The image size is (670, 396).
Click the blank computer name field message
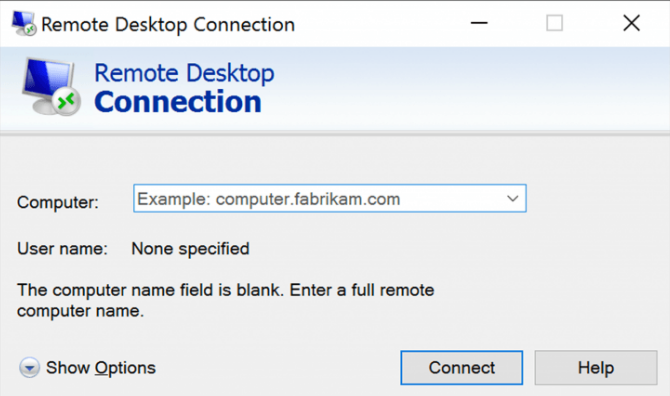226,300
